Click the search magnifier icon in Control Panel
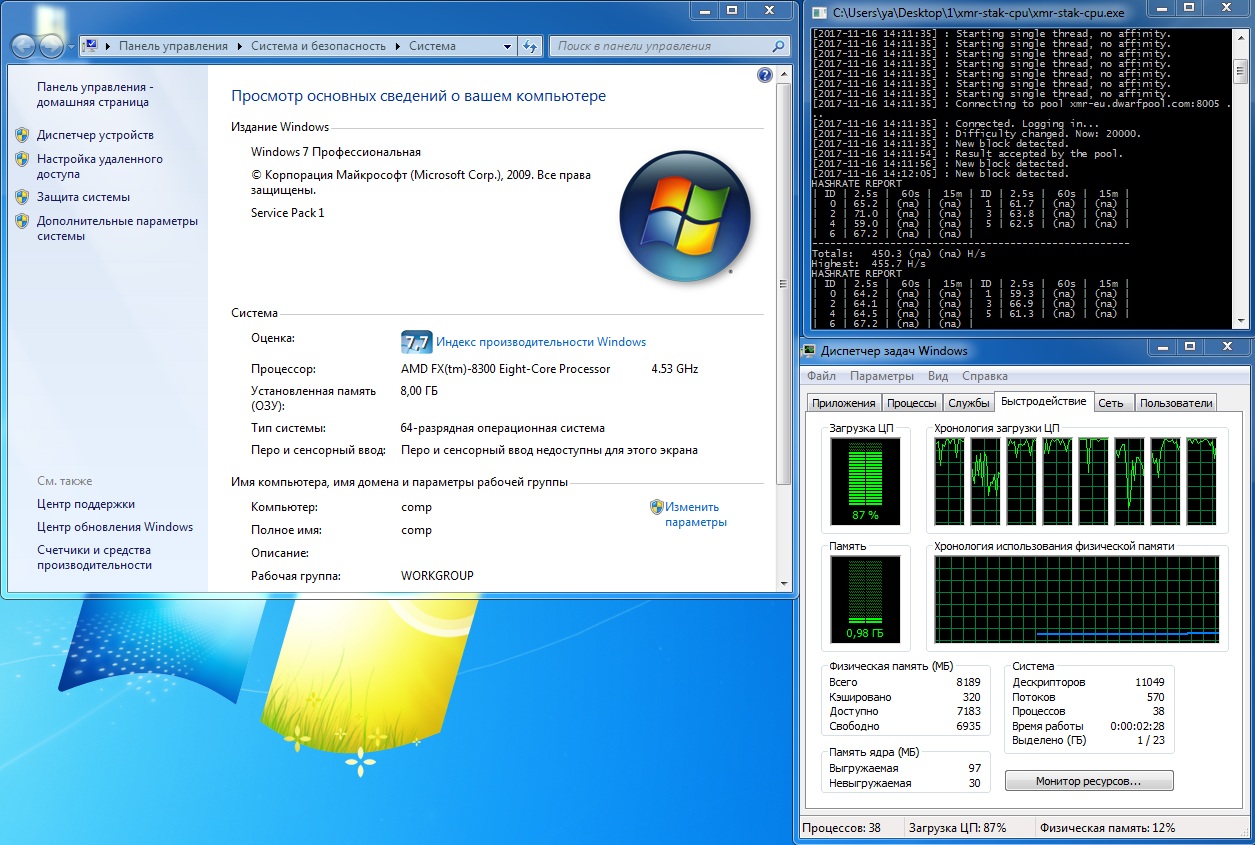This screenshot has width=1255, height=845. [778, 46]
